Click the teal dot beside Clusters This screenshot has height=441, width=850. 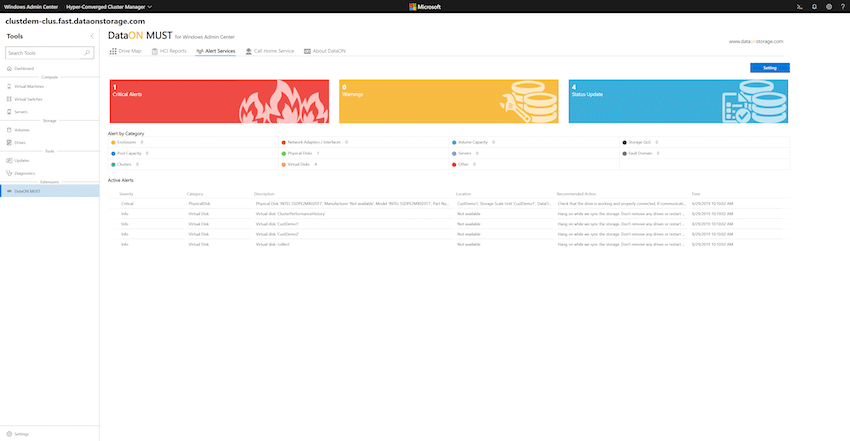pos(113,165)
